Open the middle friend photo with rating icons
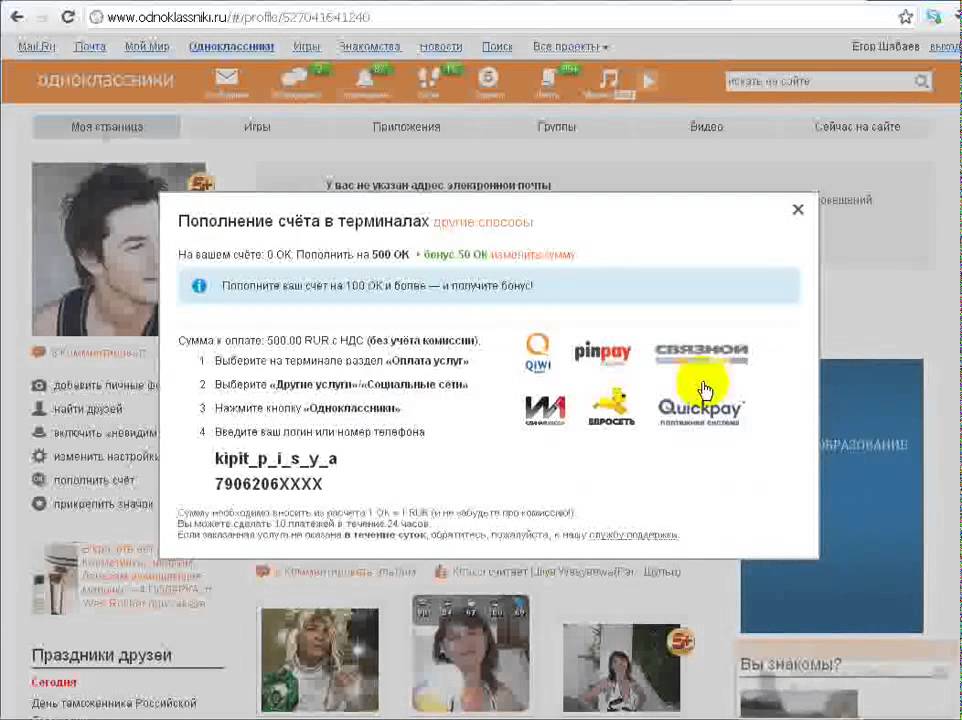 click(x=470, y=653)
